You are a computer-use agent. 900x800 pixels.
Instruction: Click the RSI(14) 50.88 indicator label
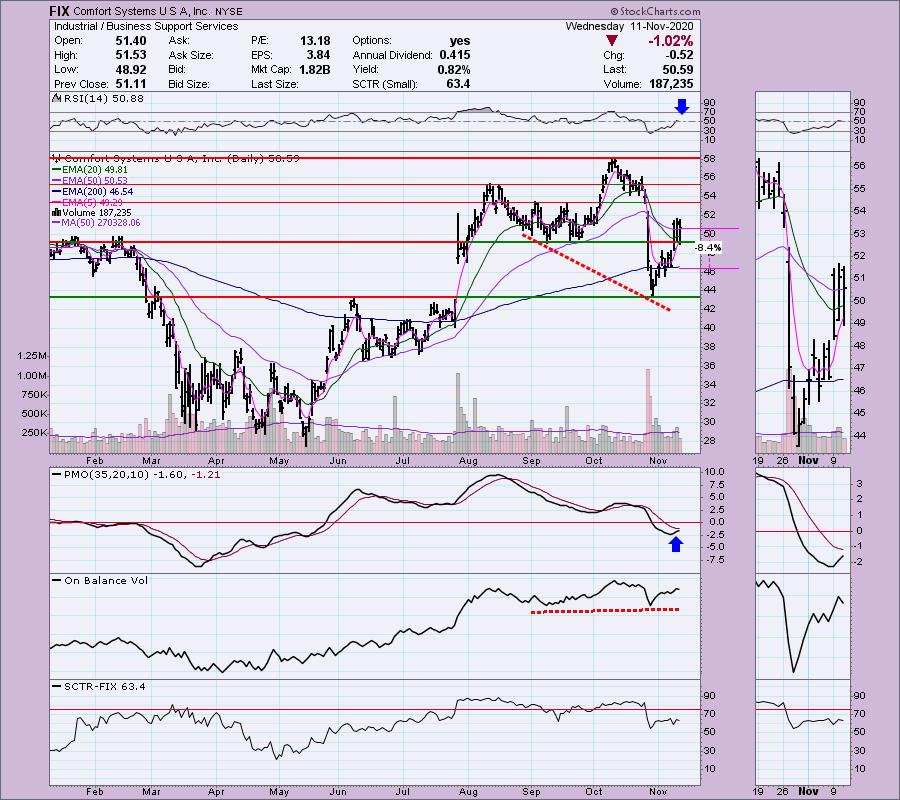pyautogui.click(x=99, y=99)
